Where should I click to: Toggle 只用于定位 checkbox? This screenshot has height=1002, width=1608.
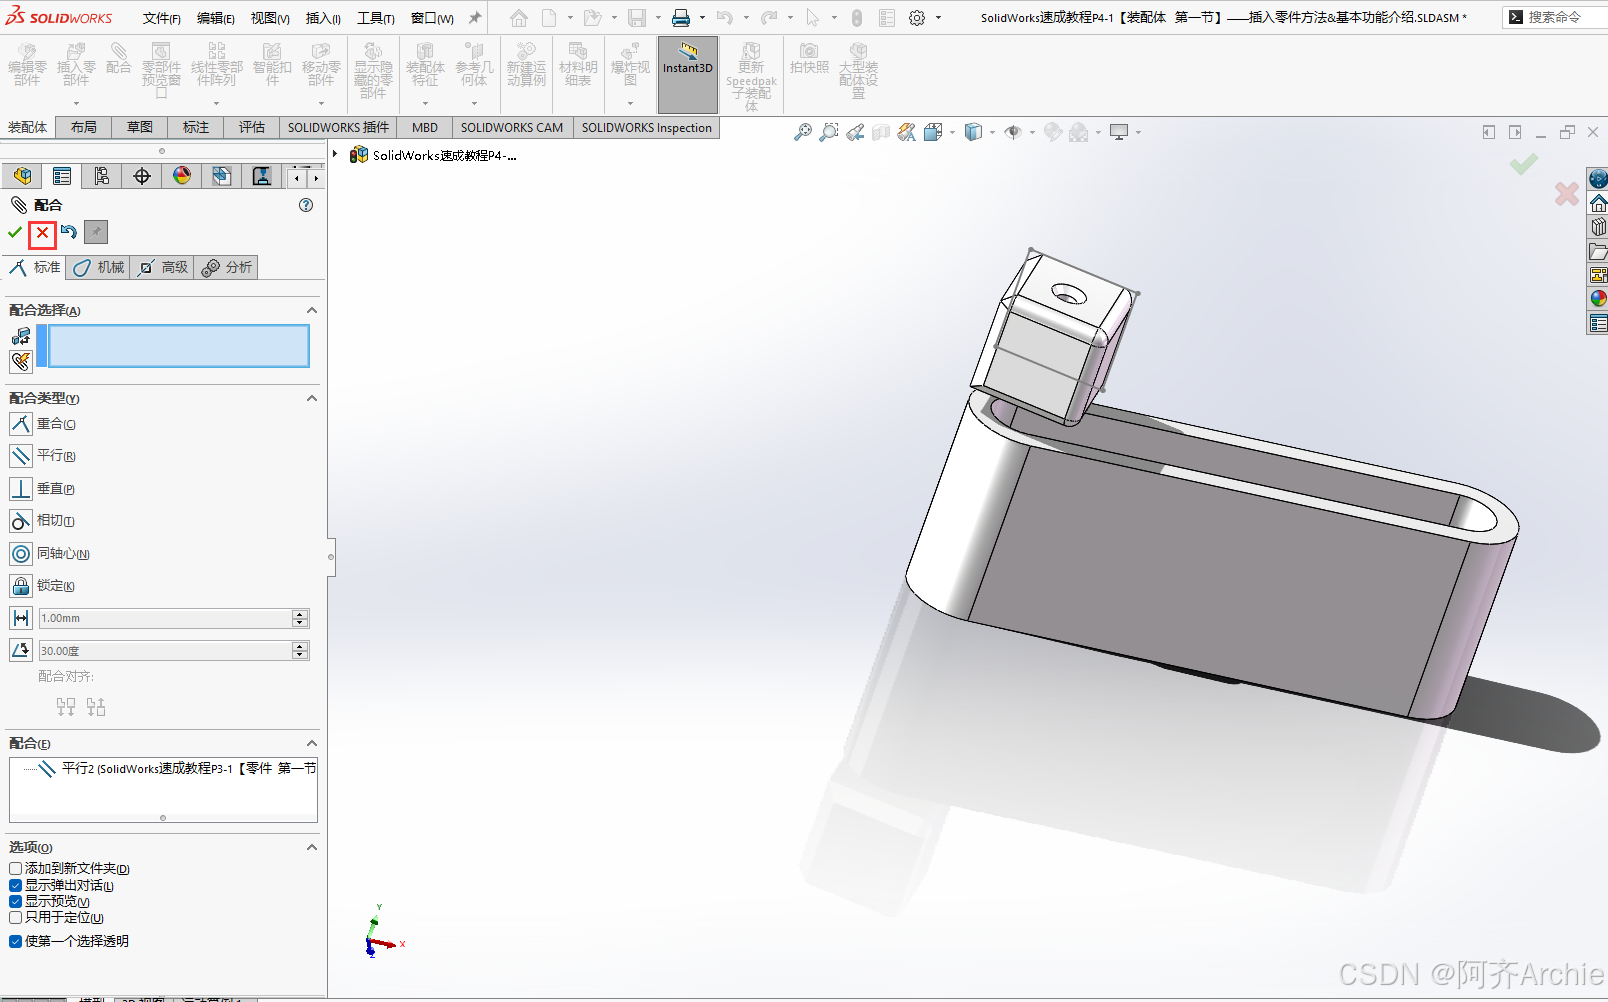pyautogui.click(x=16, y=917)
